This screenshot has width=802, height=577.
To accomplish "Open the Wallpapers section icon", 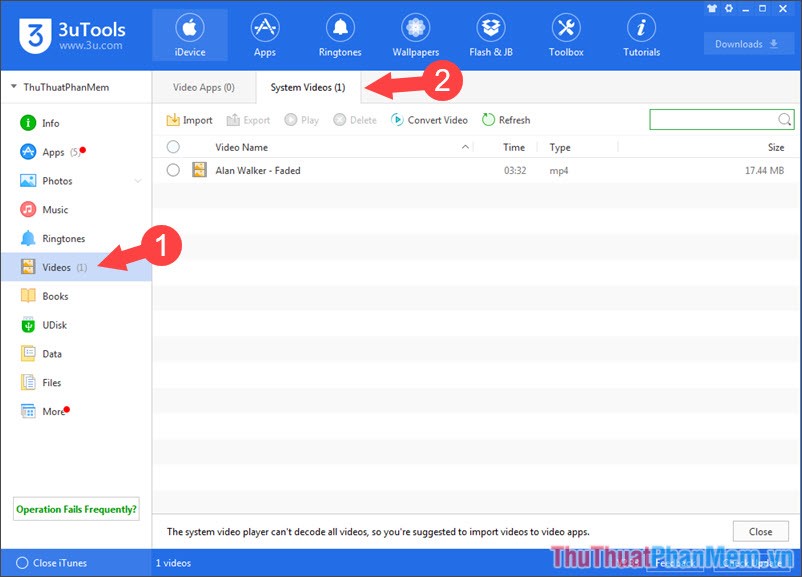I will (x=415, y=28).
